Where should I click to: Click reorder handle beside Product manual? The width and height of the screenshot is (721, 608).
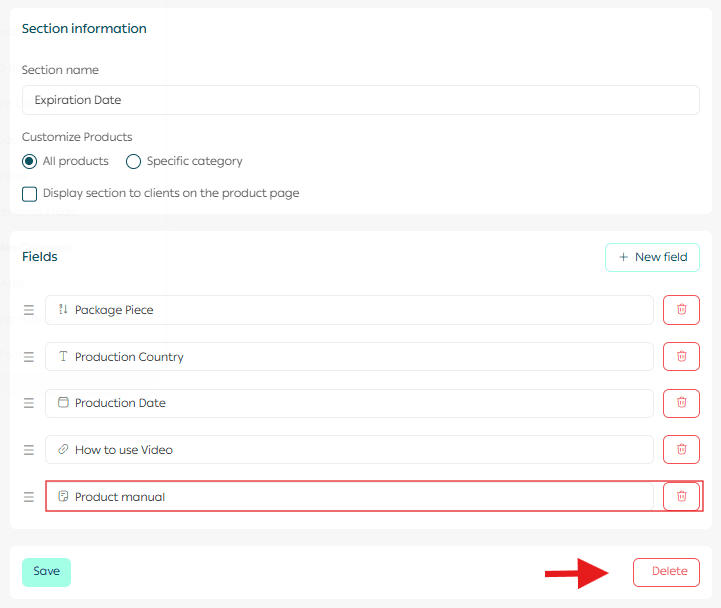point(29,497)
